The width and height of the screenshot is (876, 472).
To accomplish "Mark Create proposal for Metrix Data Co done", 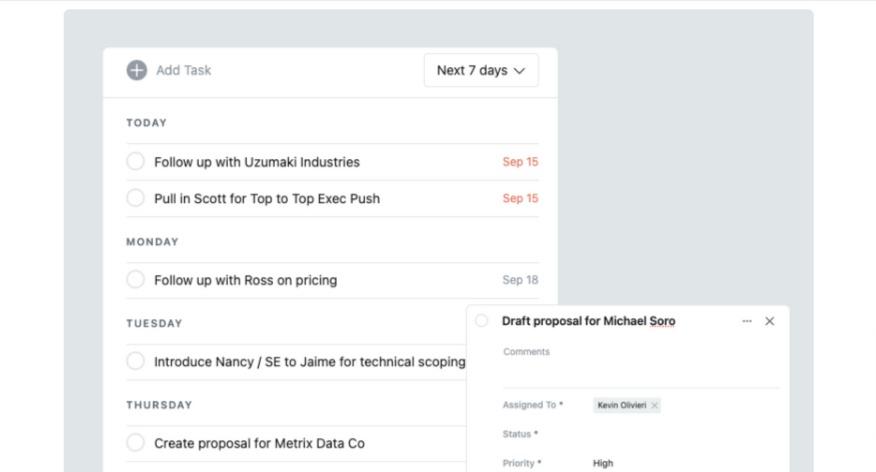I will (136, 442).
